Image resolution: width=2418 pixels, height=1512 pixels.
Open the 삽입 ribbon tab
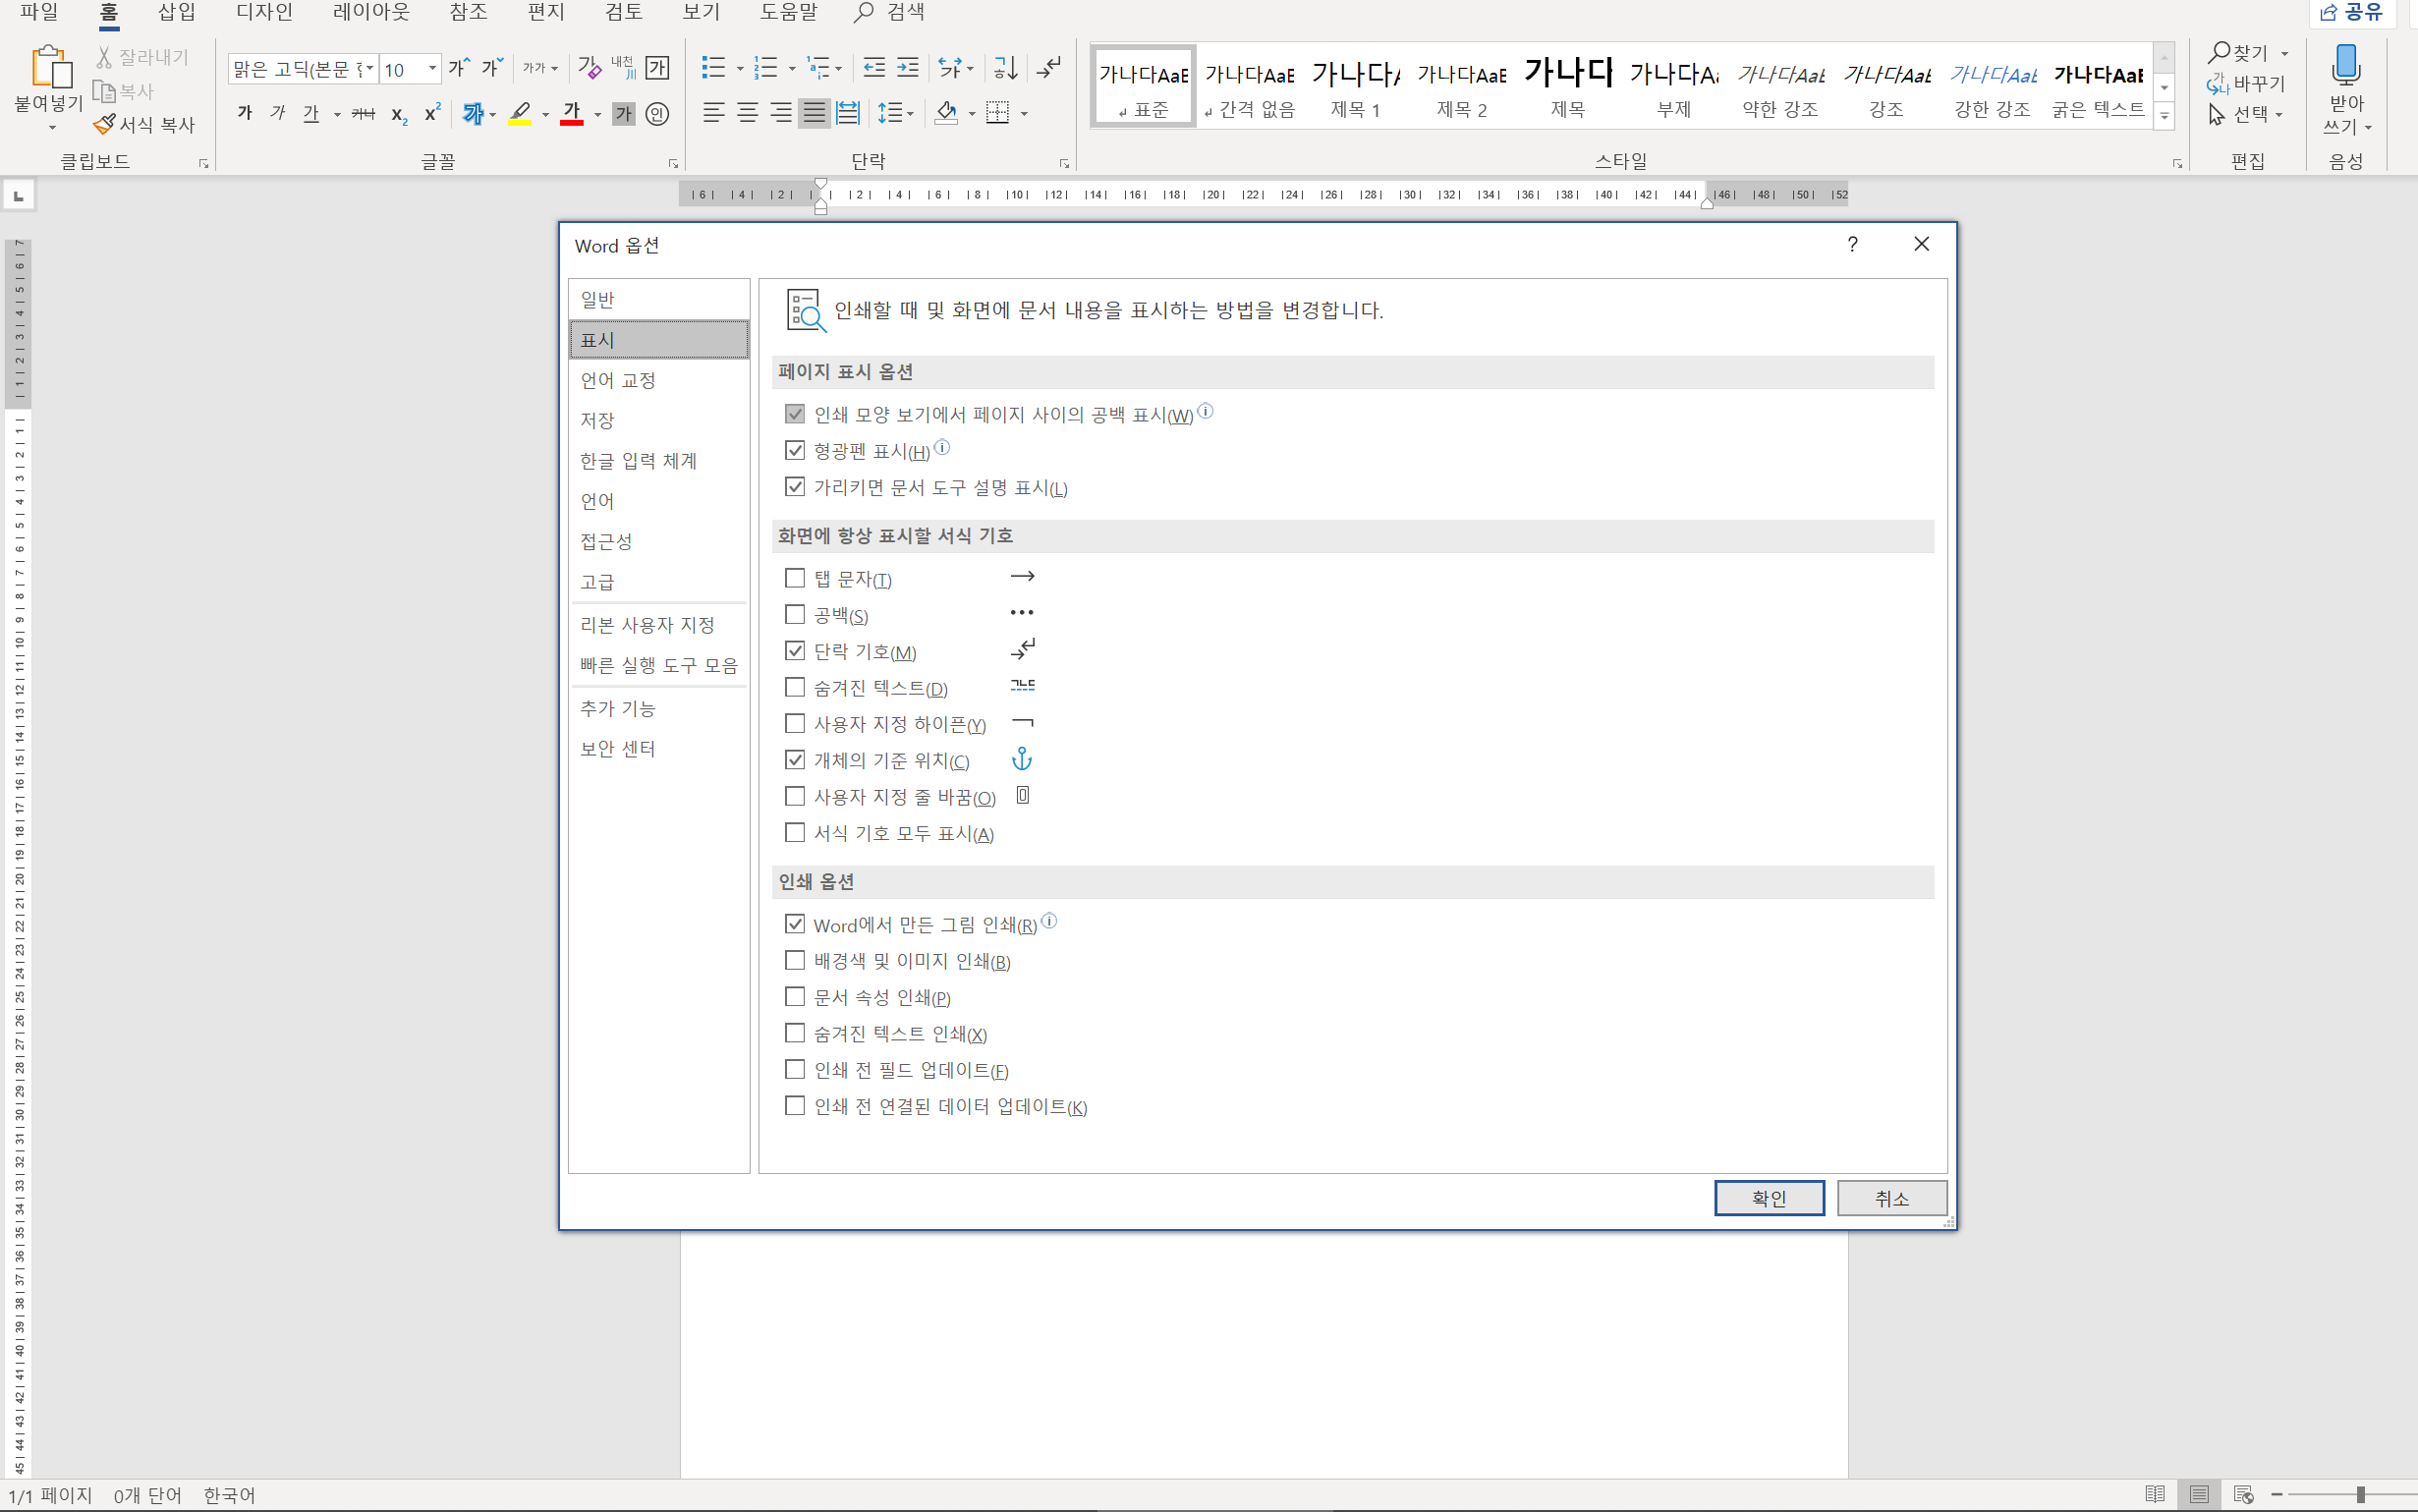(x=176, y=12)
